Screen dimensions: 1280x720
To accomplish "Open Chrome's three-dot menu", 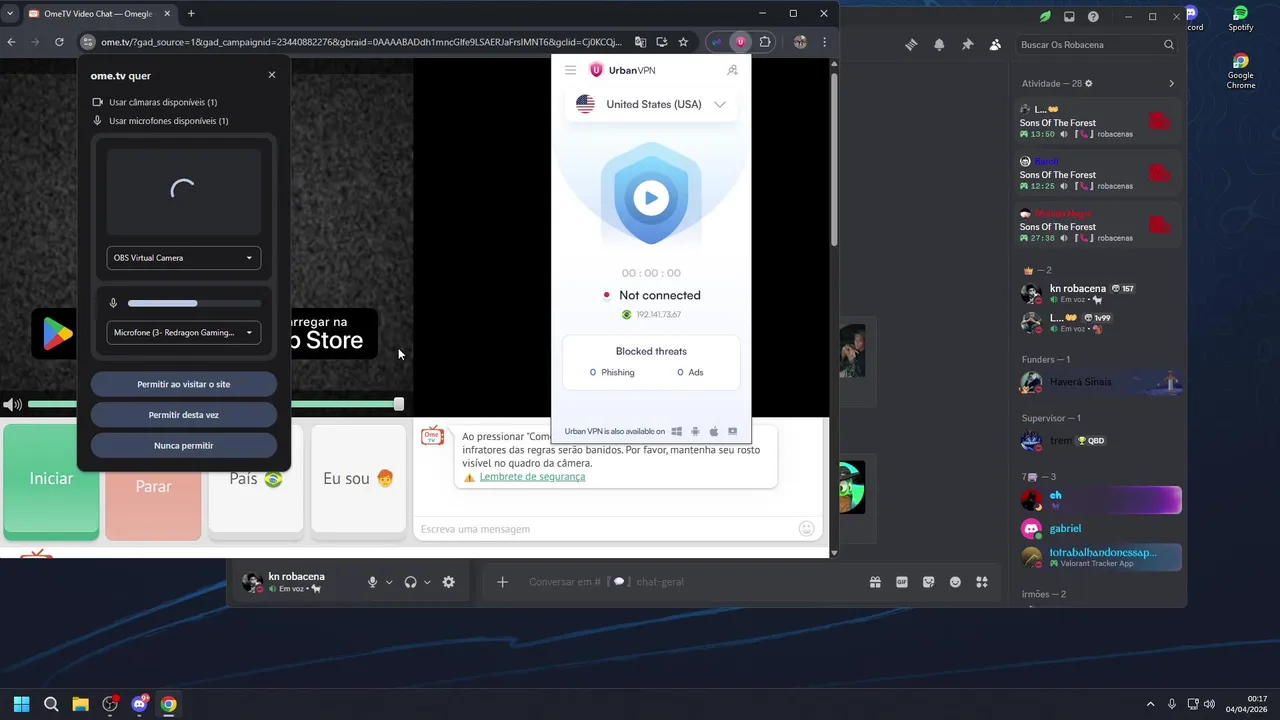I will point(824,42).
